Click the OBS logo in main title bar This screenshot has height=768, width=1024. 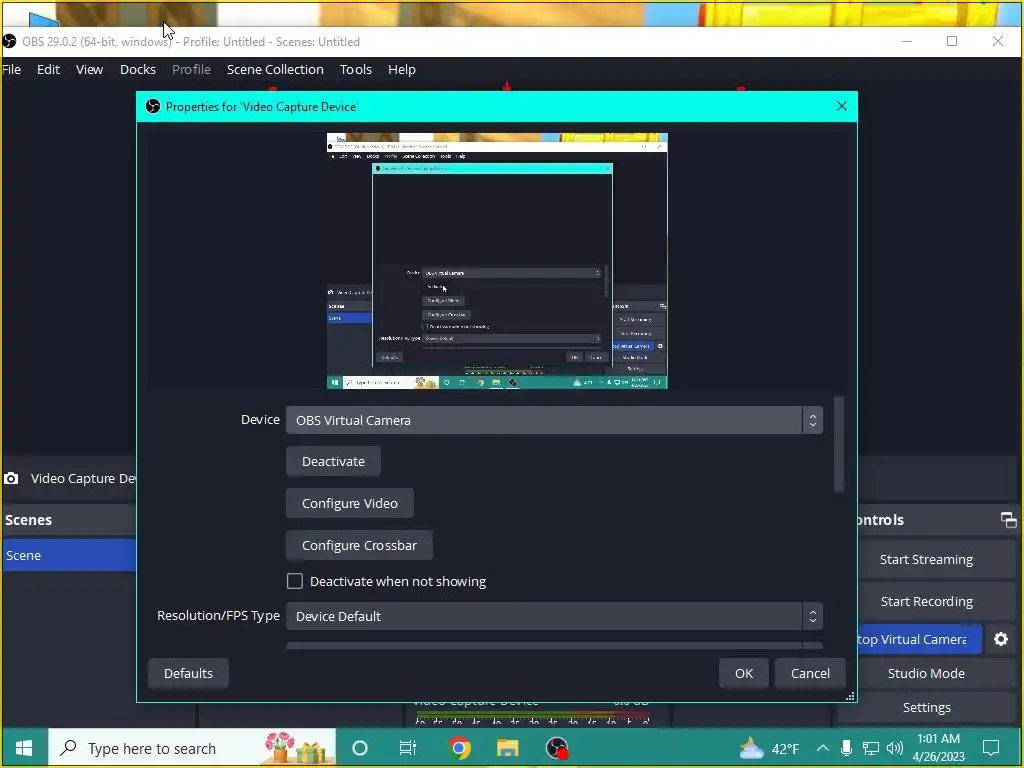9,41
